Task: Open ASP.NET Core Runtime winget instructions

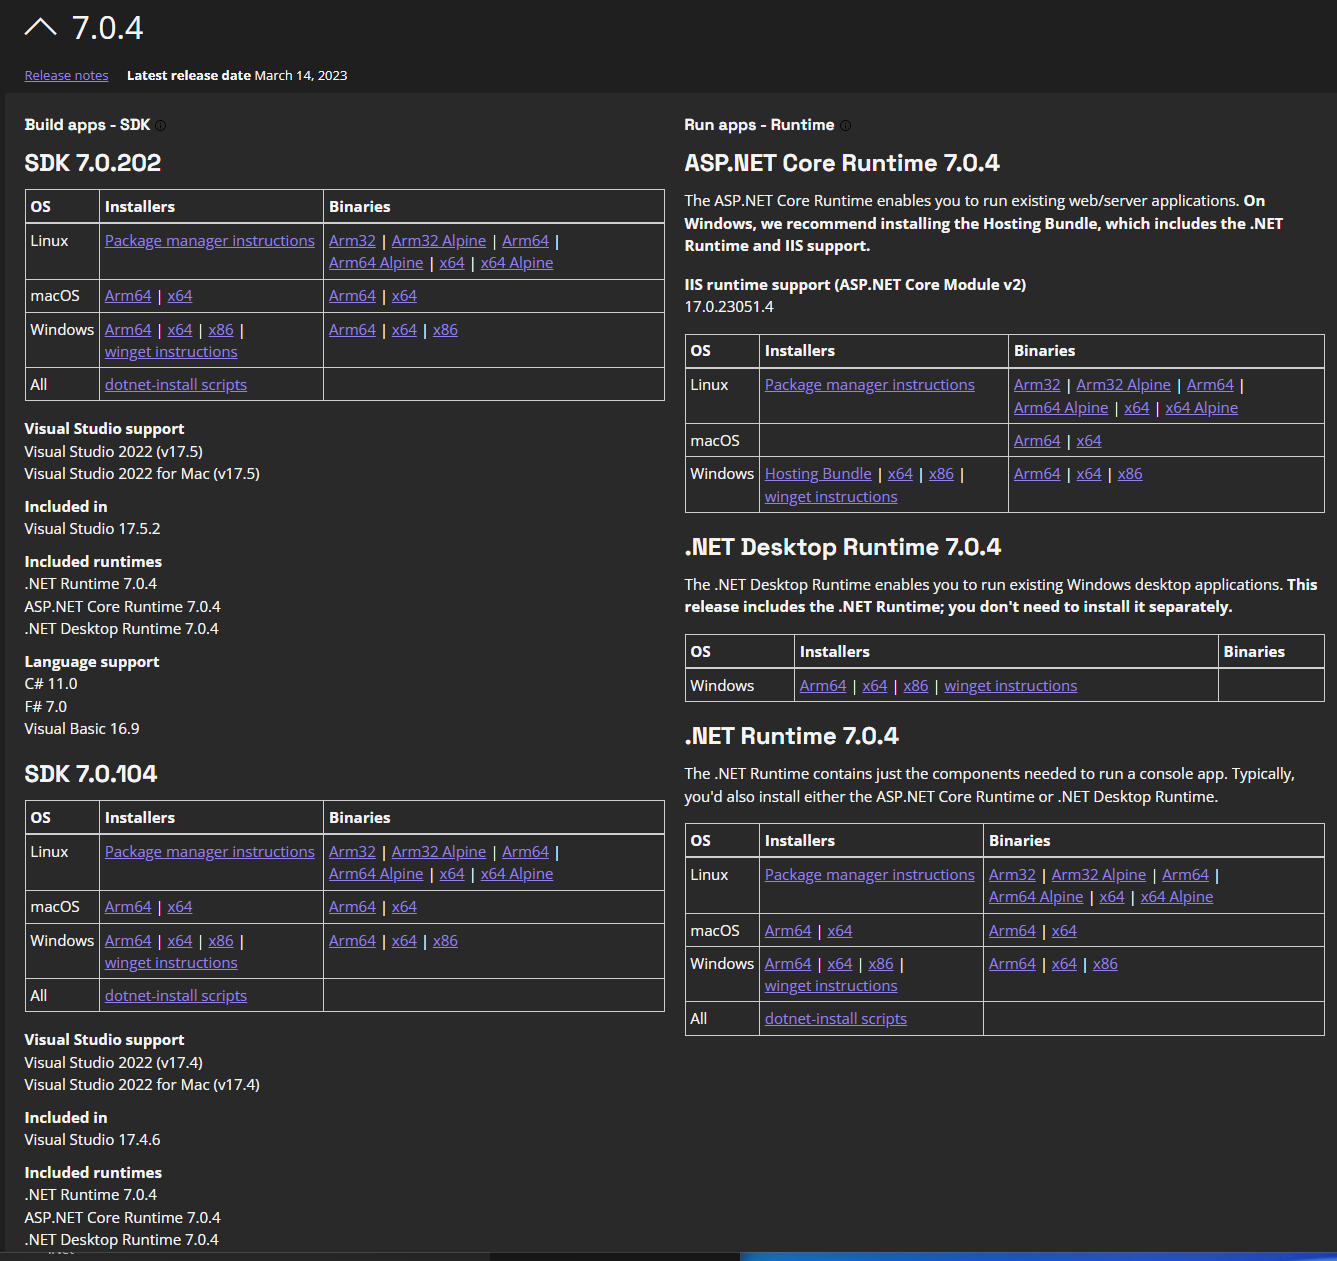Action: (831, 497)
